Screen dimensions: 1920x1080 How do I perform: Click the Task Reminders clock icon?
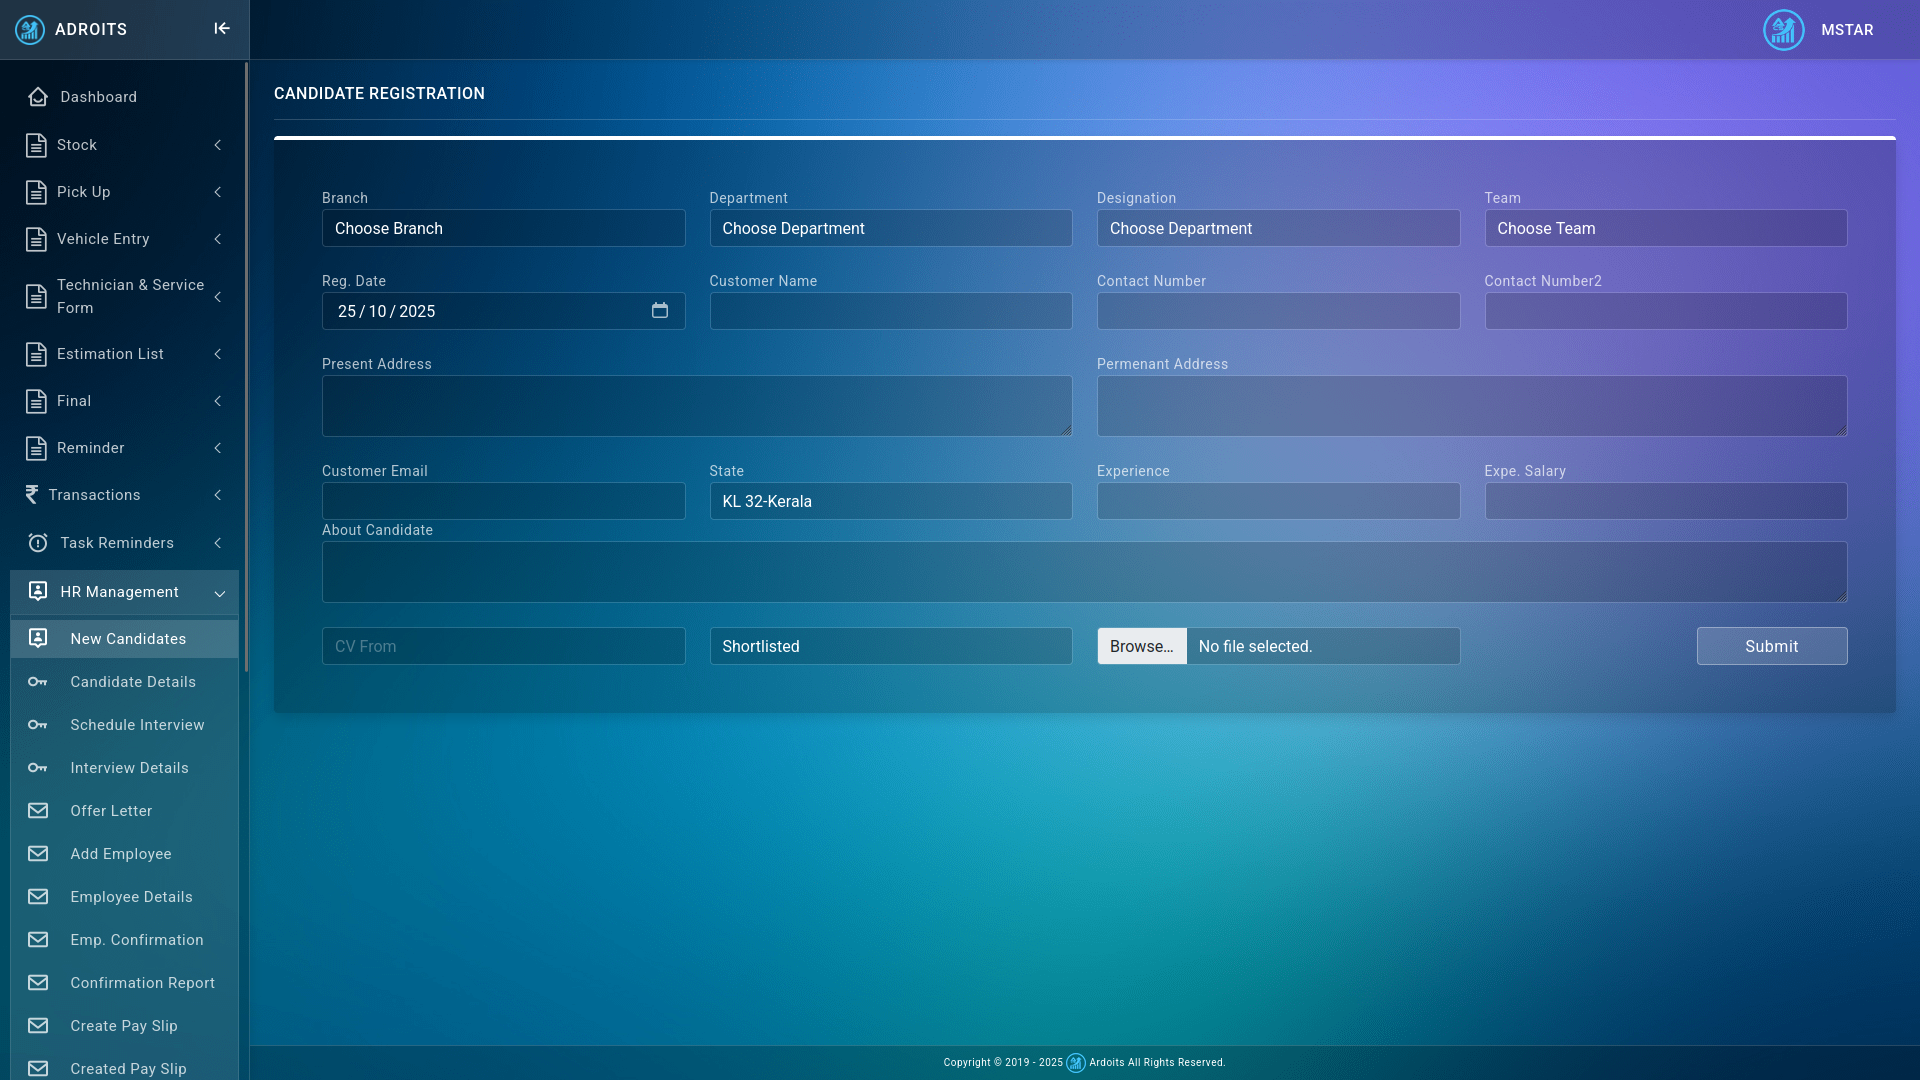pos(38,543)
